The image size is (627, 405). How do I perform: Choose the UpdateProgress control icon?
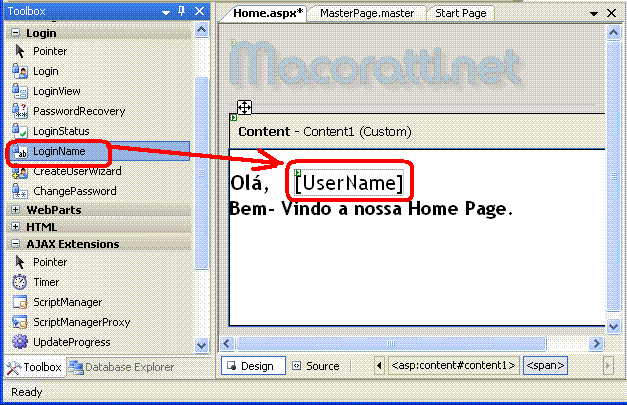point(19,342)
